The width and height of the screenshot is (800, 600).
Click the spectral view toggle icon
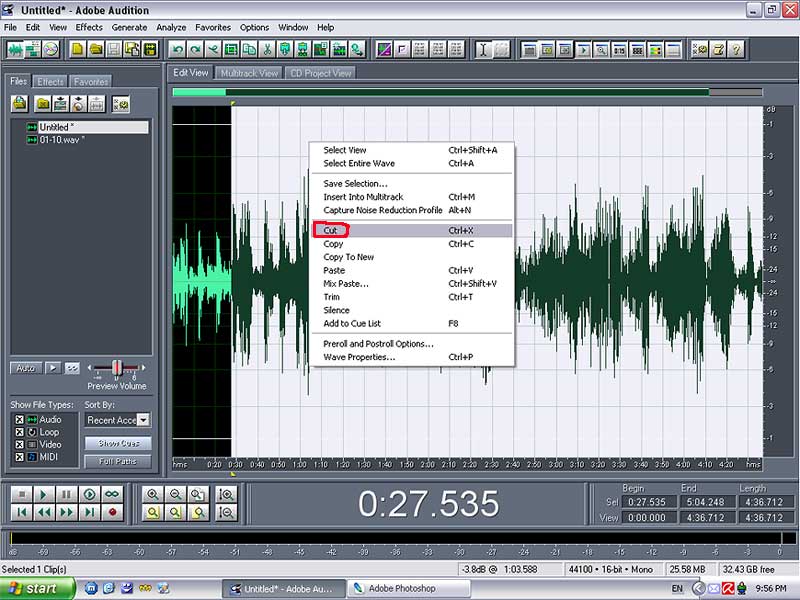click(x=384, y=49)
